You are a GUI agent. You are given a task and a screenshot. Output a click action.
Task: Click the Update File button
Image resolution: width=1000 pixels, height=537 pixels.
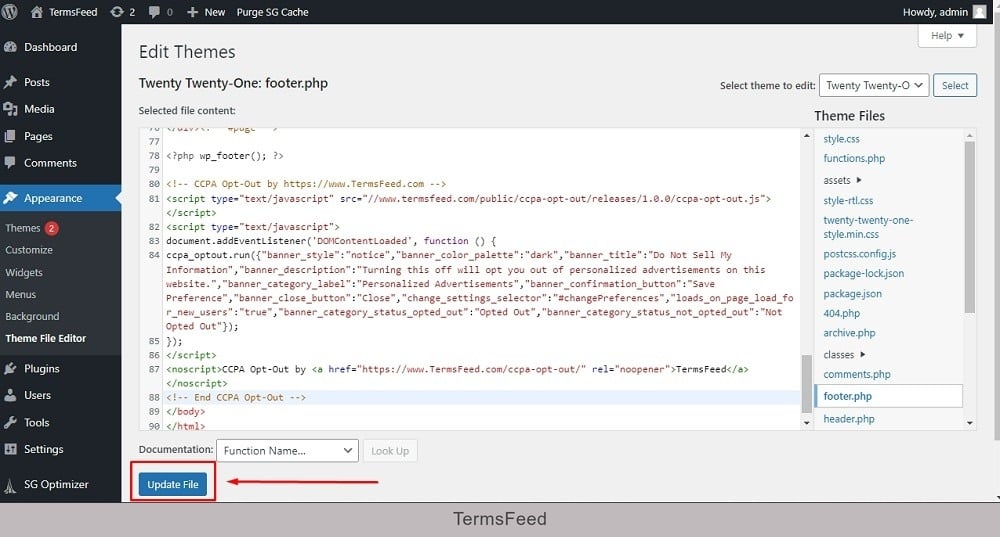[173, 485]
